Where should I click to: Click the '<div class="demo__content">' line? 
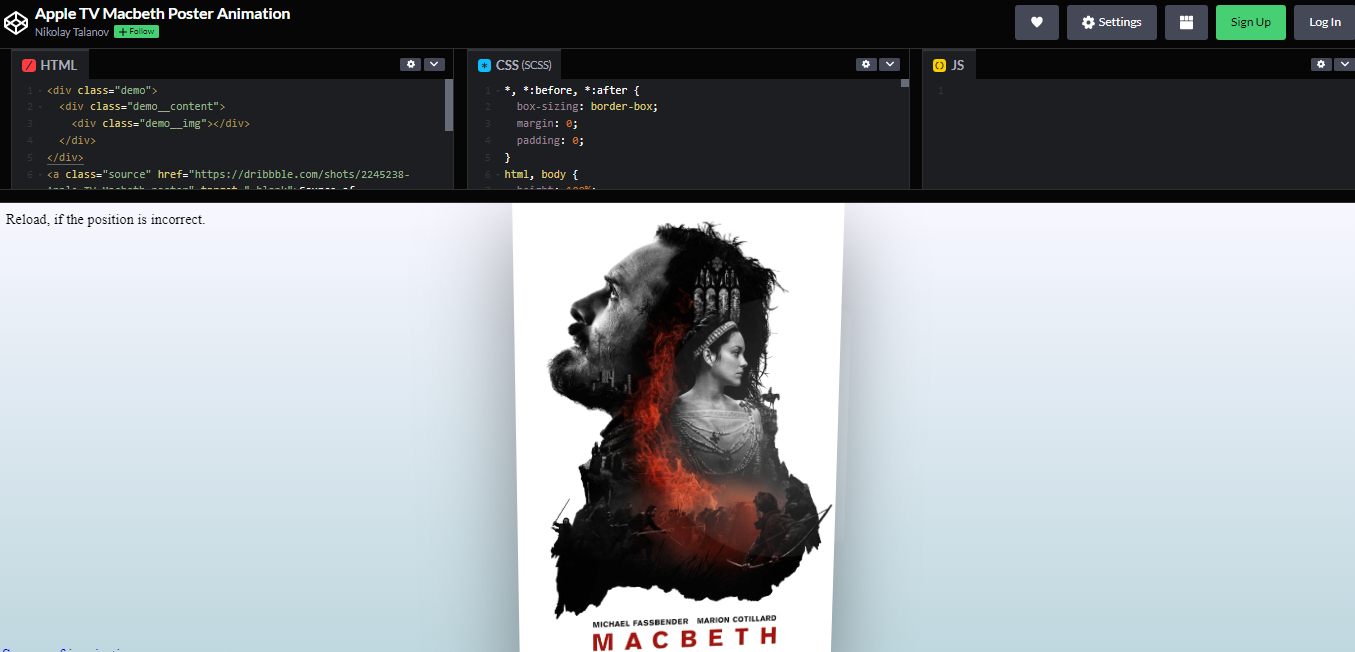(x=142, y=107)
